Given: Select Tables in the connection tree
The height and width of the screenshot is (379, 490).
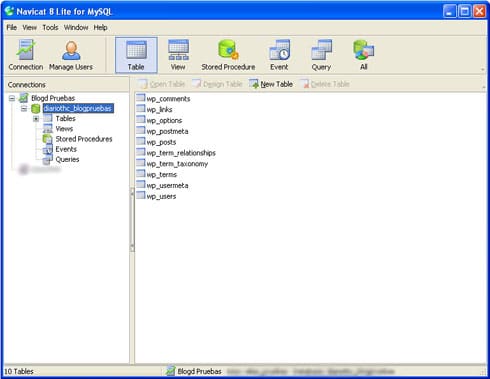Looking at the screenshot, I should 65,118.
